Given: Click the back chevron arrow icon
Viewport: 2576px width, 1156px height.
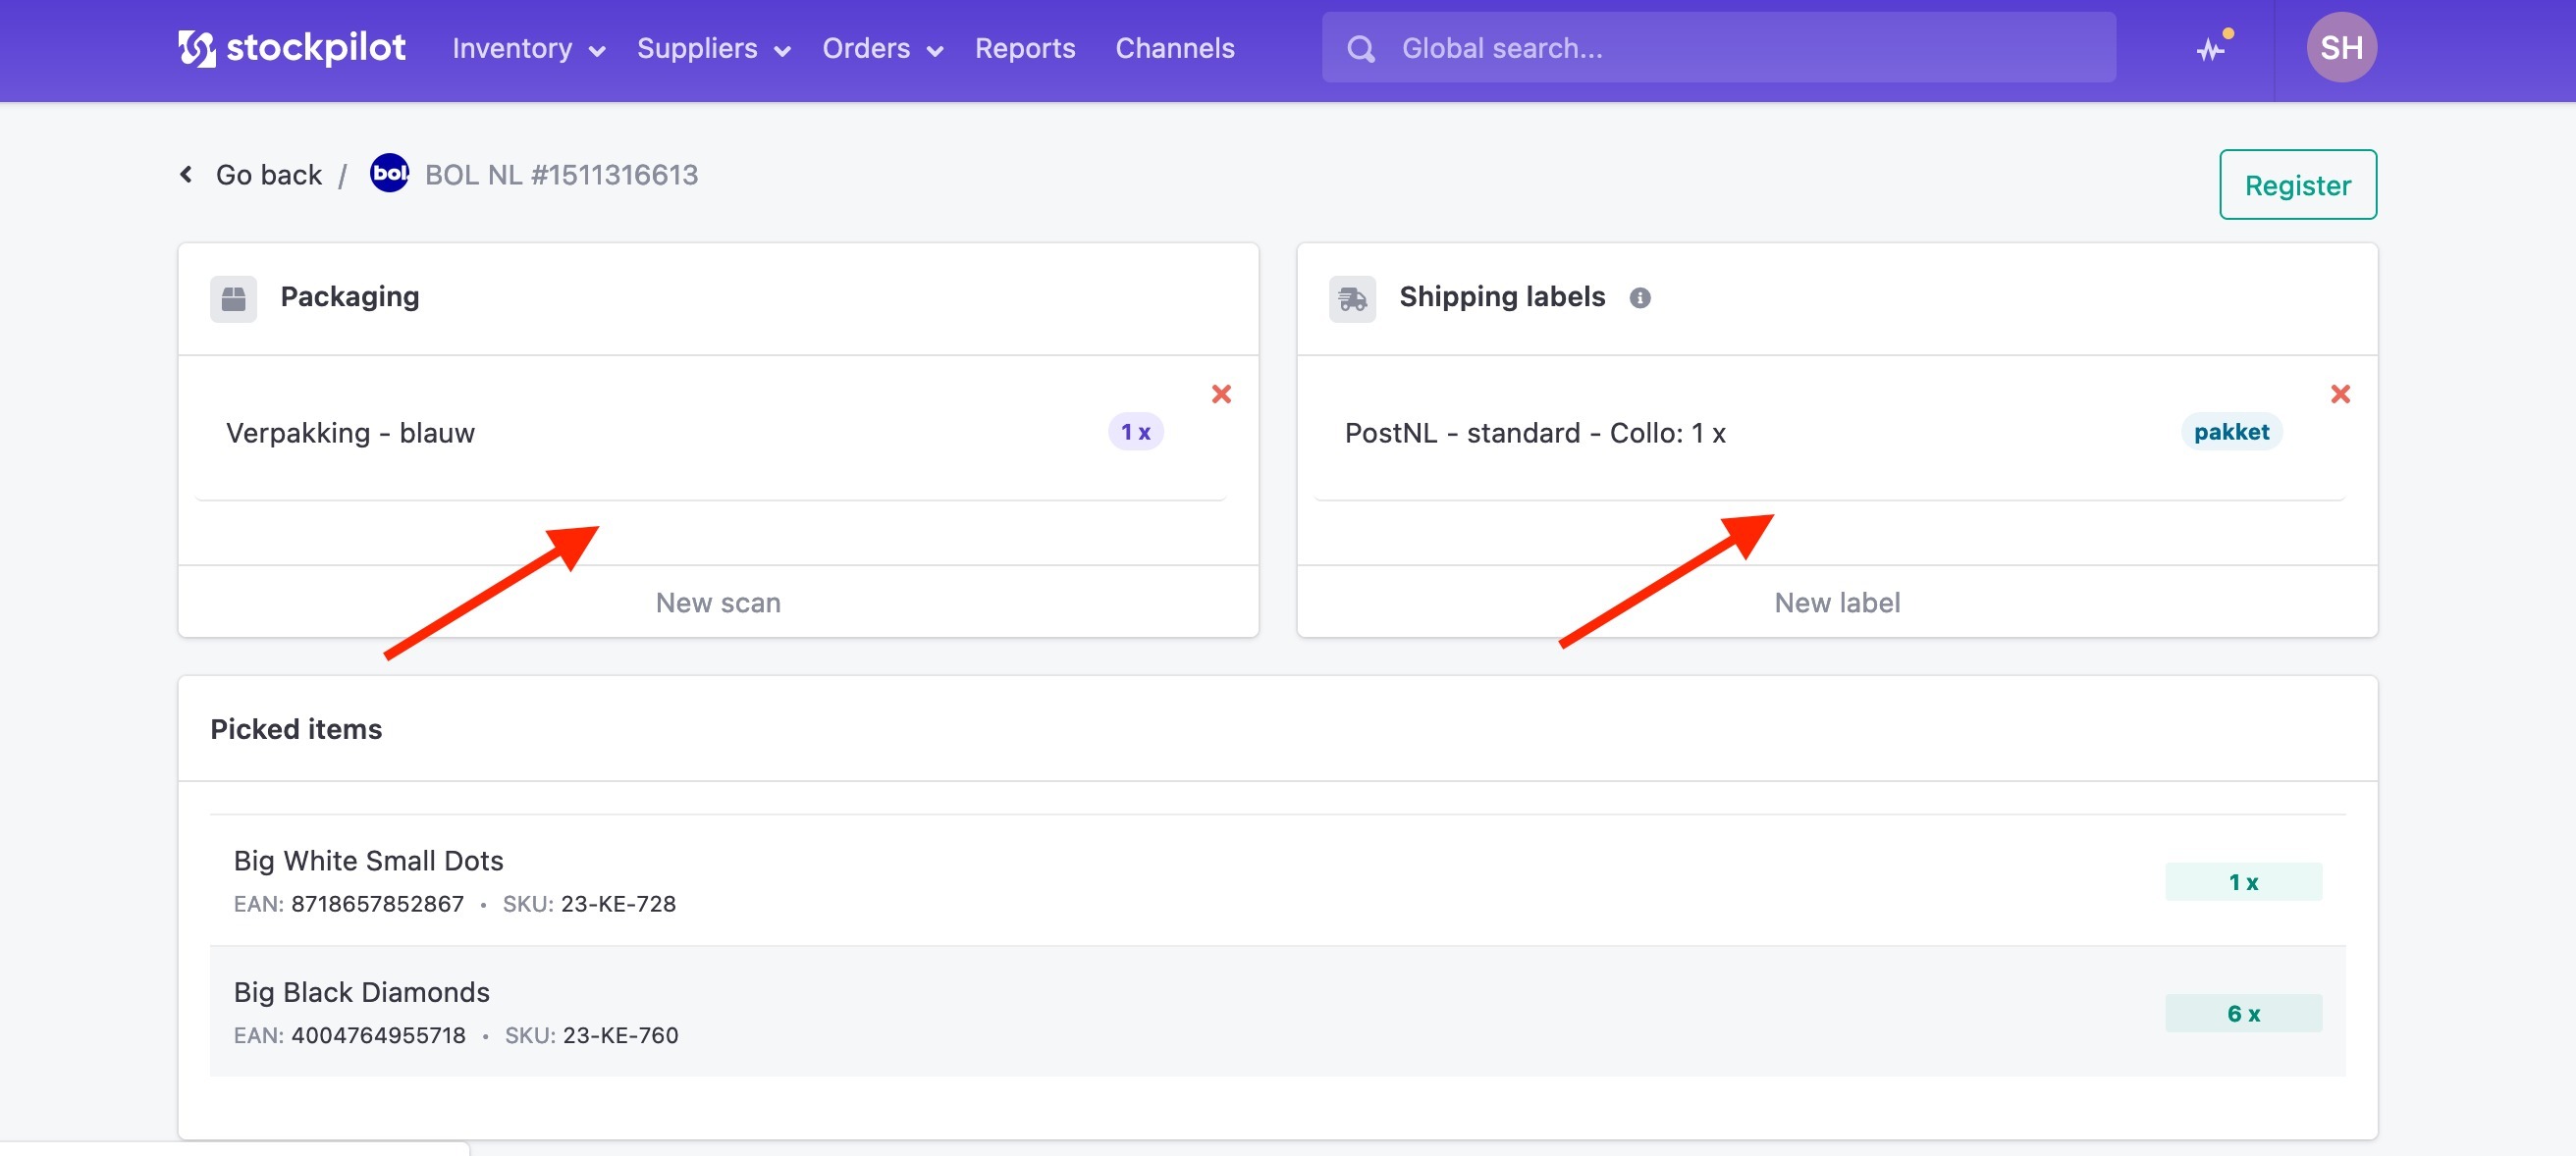Looking at the screenshot, I should [x=186, y=174].
